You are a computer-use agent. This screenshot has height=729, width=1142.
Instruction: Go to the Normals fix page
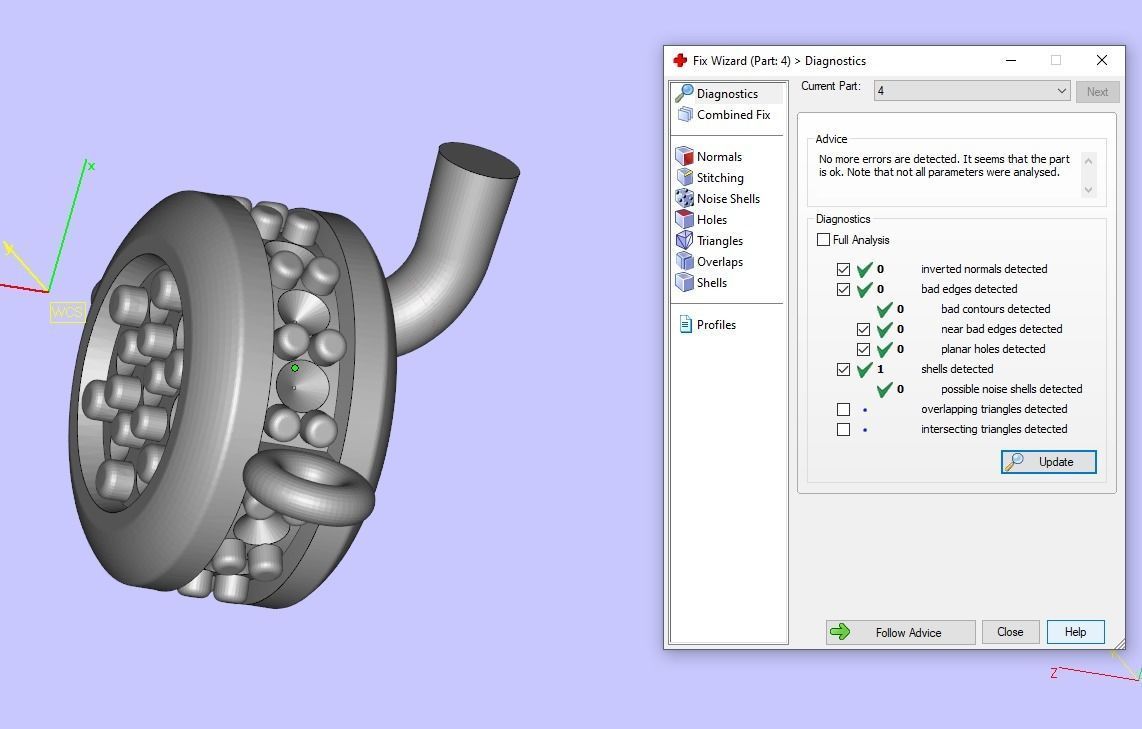pyautogui.click(x=719, y=156)
